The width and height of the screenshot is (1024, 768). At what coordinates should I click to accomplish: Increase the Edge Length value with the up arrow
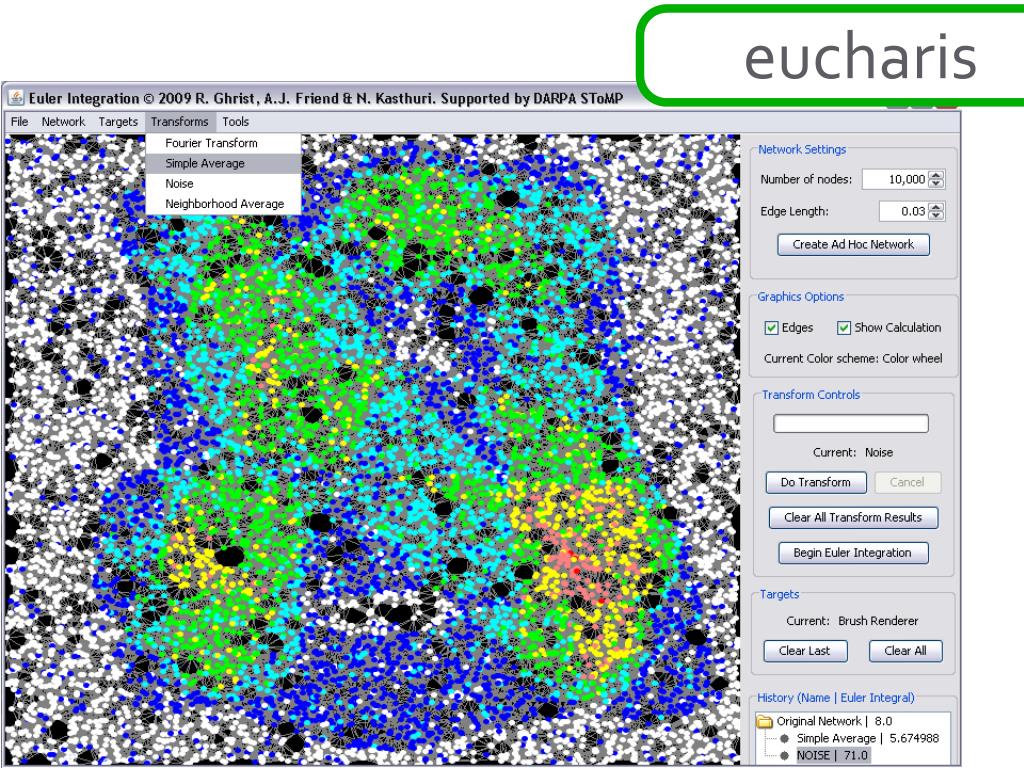point(936,207)
